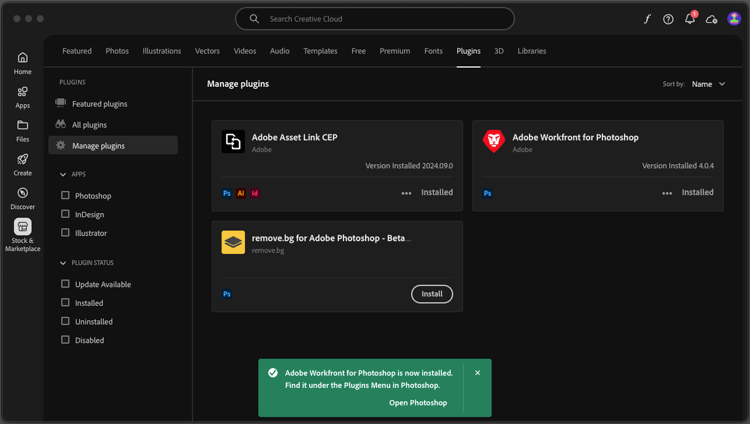This screenshot has width=750, height=424.
Task: Click the Search Creative Cloud field
Action: pos(375,19)
